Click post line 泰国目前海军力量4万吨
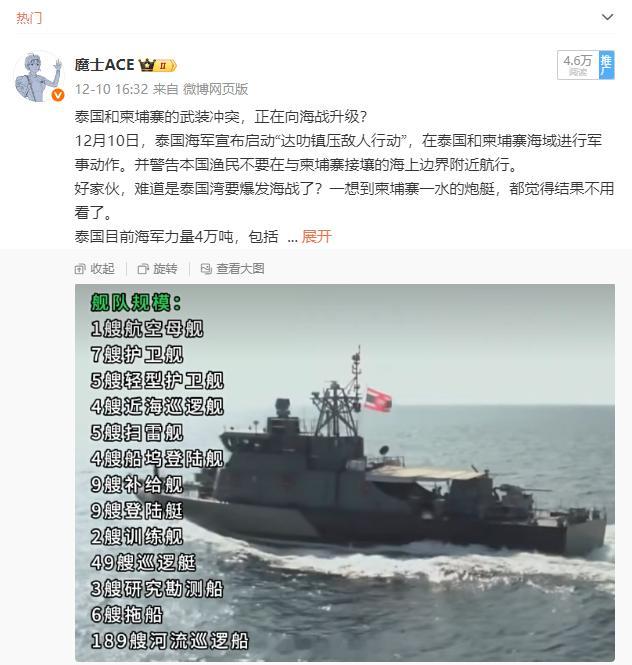This screenshot has width=632, height=665. [x=176, y=236]
